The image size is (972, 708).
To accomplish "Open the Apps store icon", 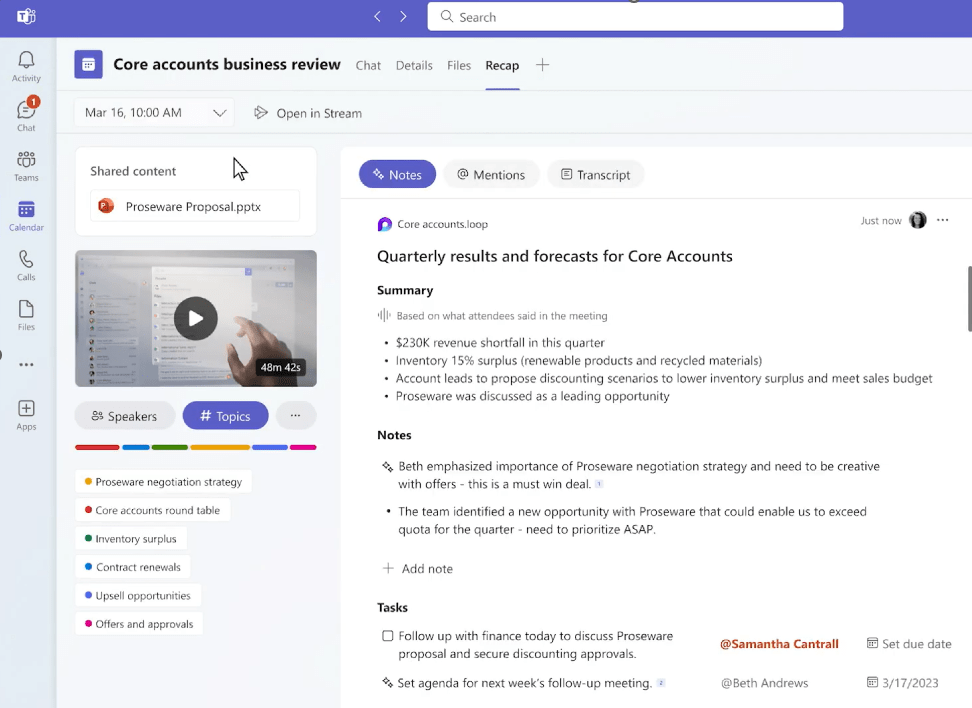I will point(26,413).
